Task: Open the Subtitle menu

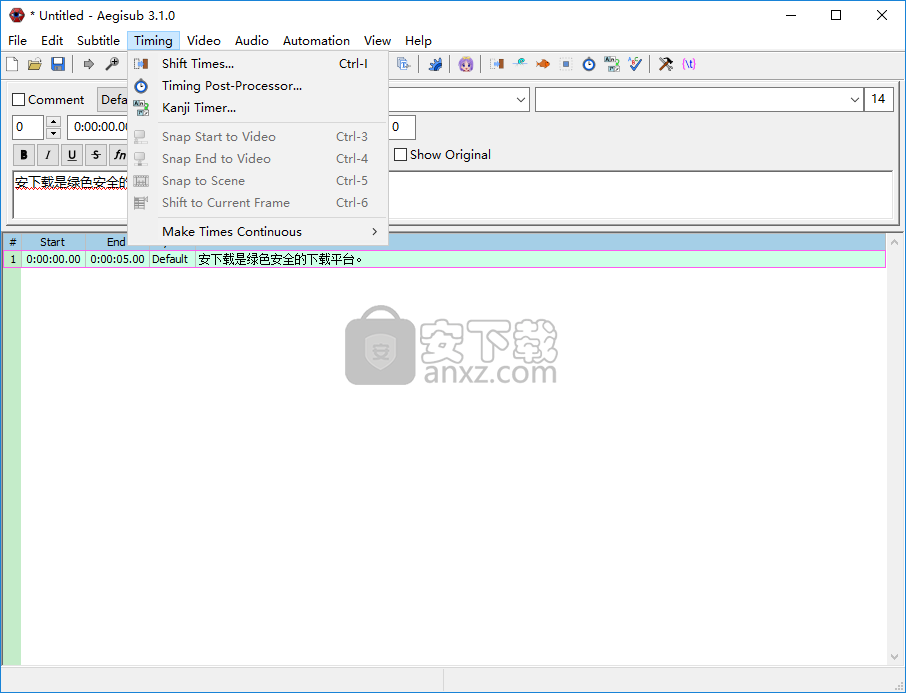Action: (x=98, y=40)
